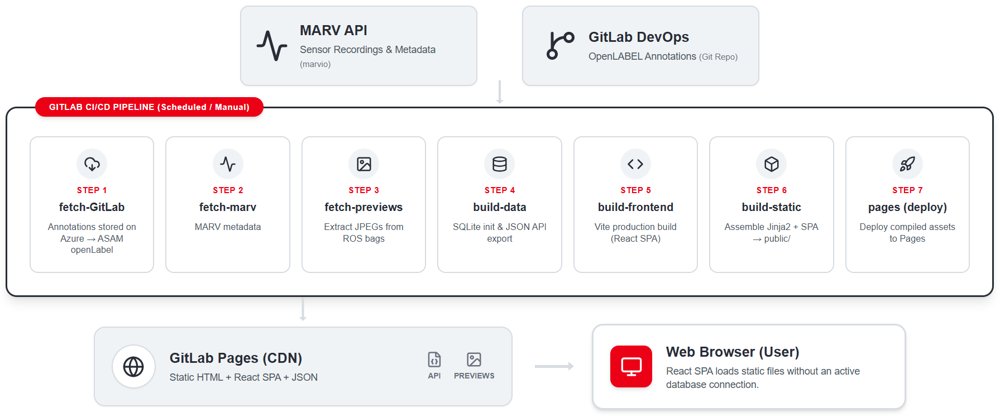Image resolution: width=1000 pixels, height=417 pixels.
Task: Click 'Assemble Jinja2 + SPA → public/' description
Action: point(772,233)
